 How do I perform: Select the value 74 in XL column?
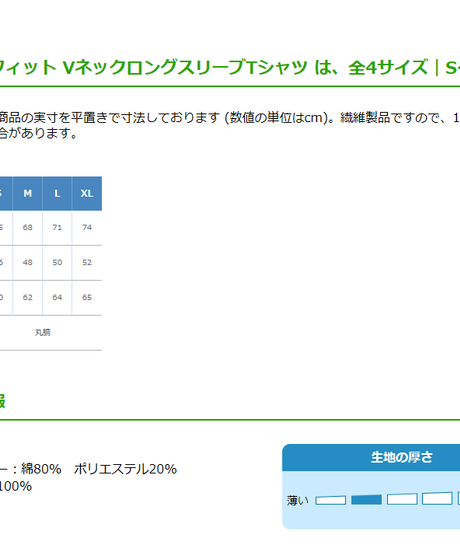tap(87, 227)
